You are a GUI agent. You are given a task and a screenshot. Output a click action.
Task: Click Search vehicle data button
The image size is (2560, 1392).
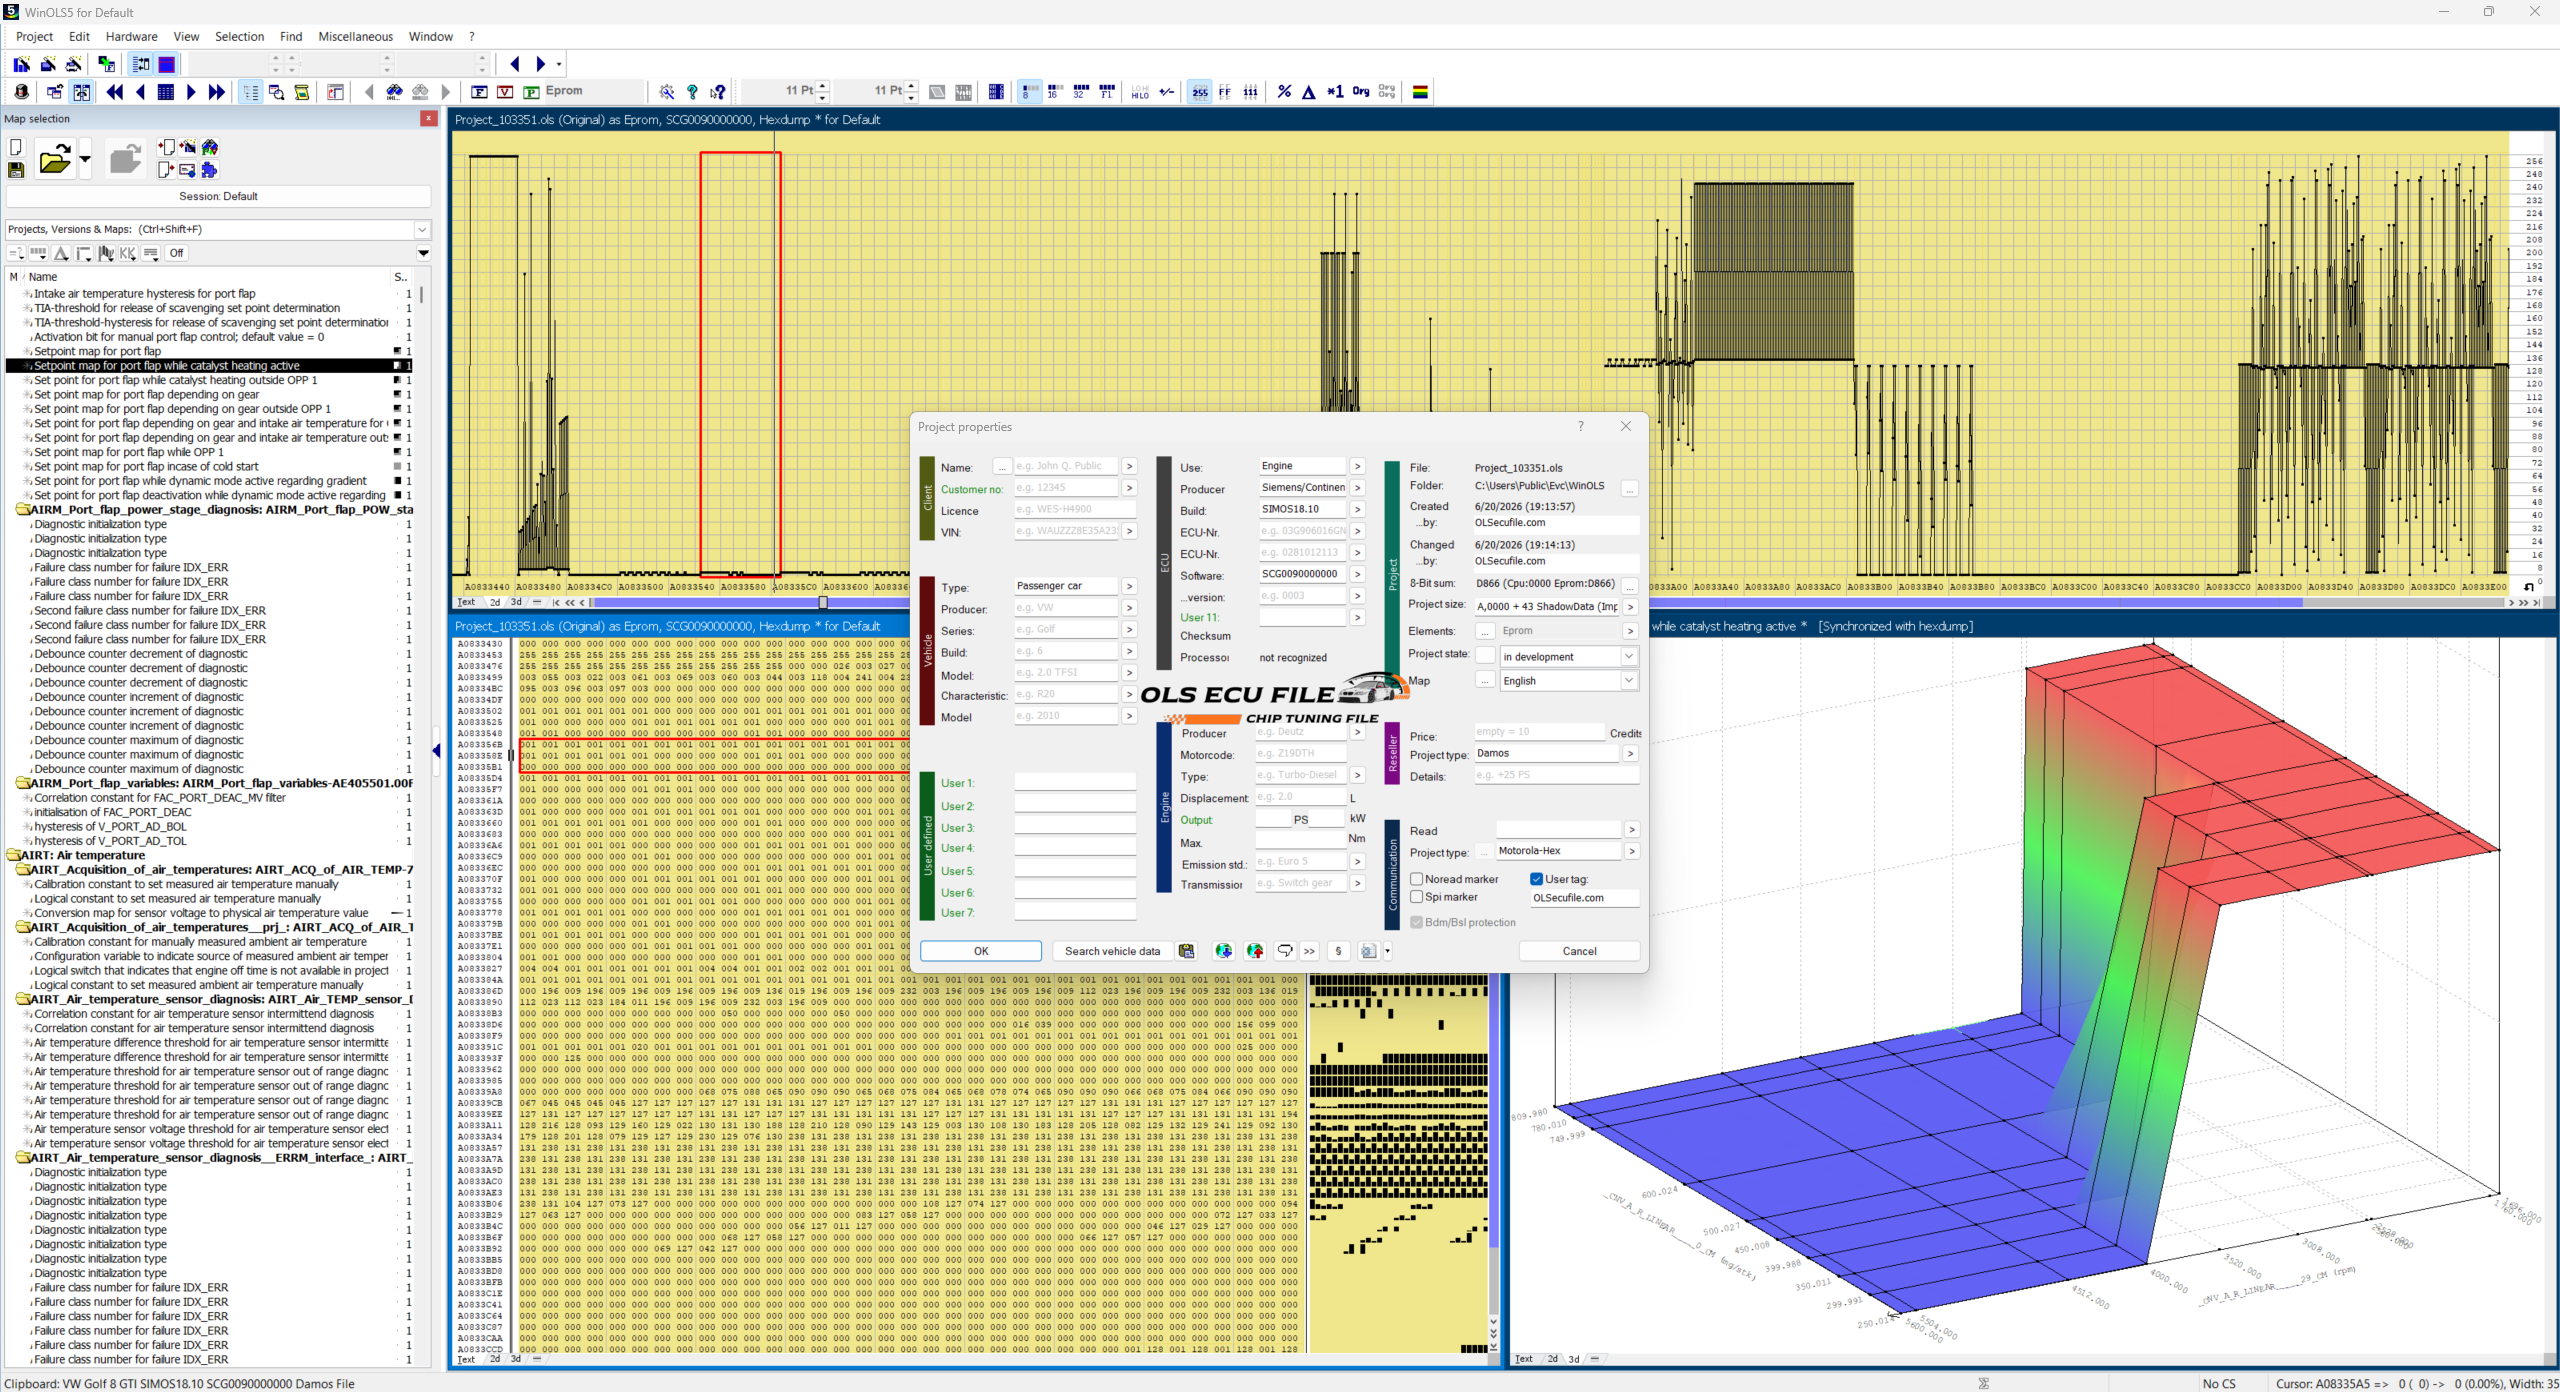[x=1112, y=951]
